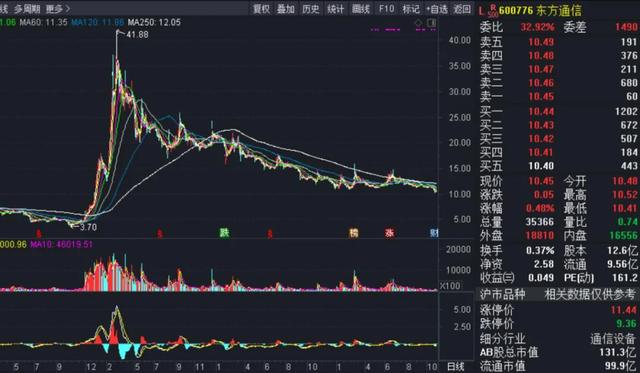Click the 买五 price 10.40
This screenshot has height=373, width=640.
541,166
